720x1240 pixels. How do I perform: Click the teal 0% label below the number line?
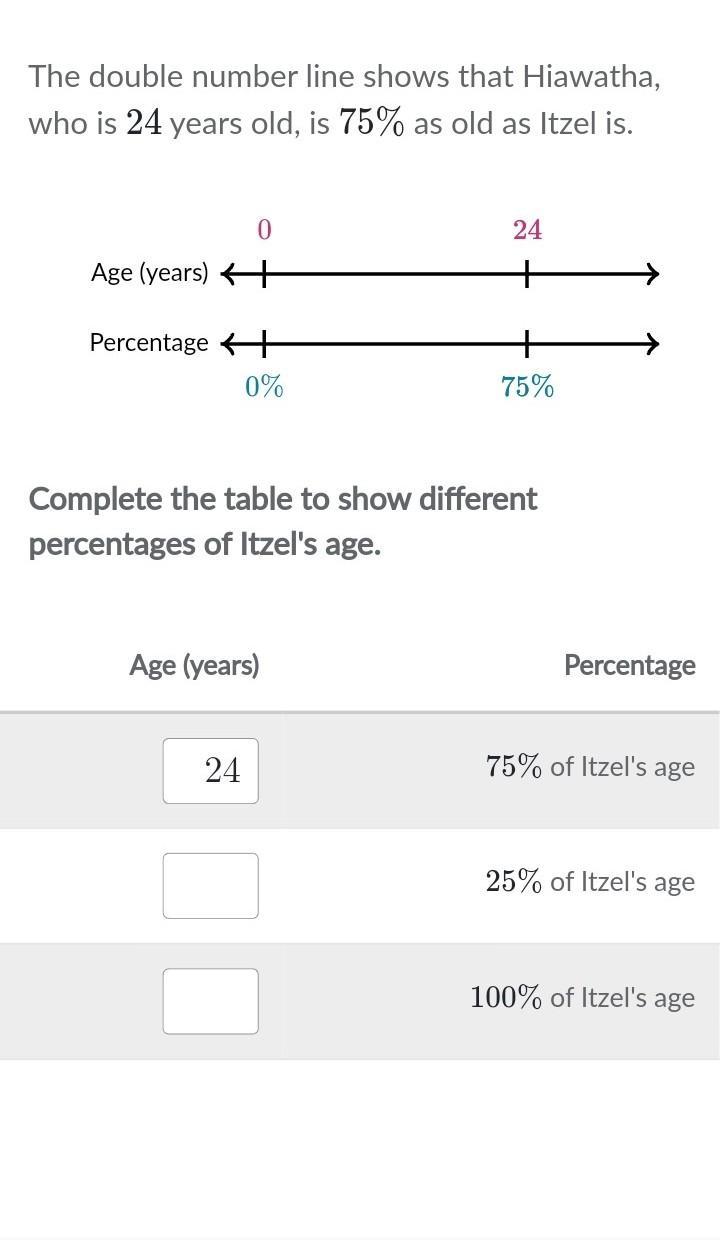coord(264,387)
